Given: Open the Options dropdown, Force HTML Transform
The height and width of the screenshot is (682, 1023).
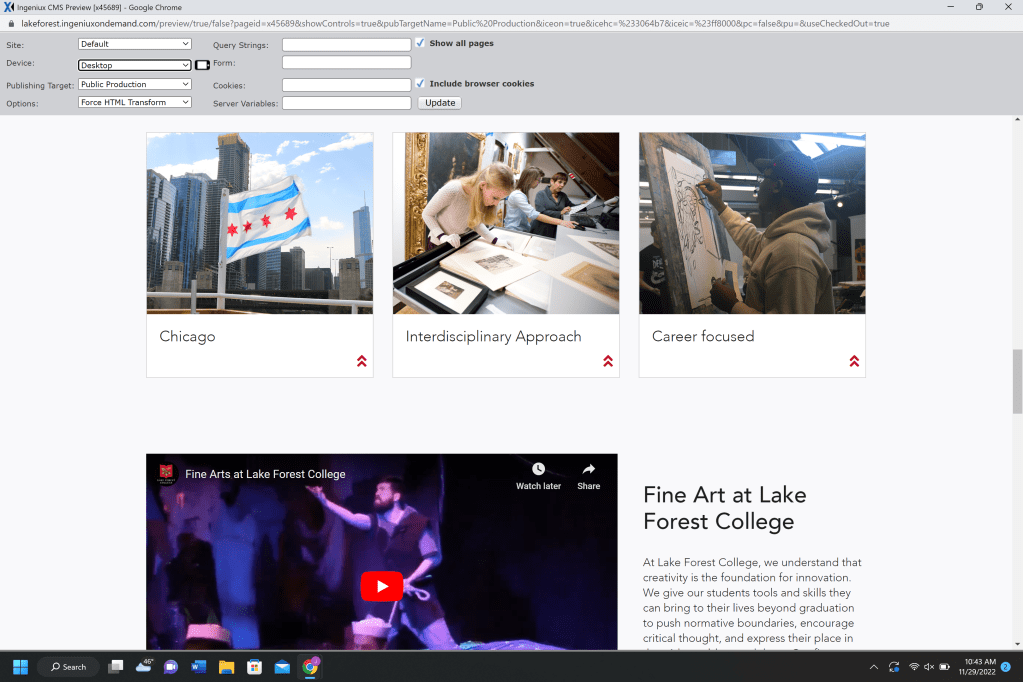Looking at the screenshot, I should [x=134, y=103].
